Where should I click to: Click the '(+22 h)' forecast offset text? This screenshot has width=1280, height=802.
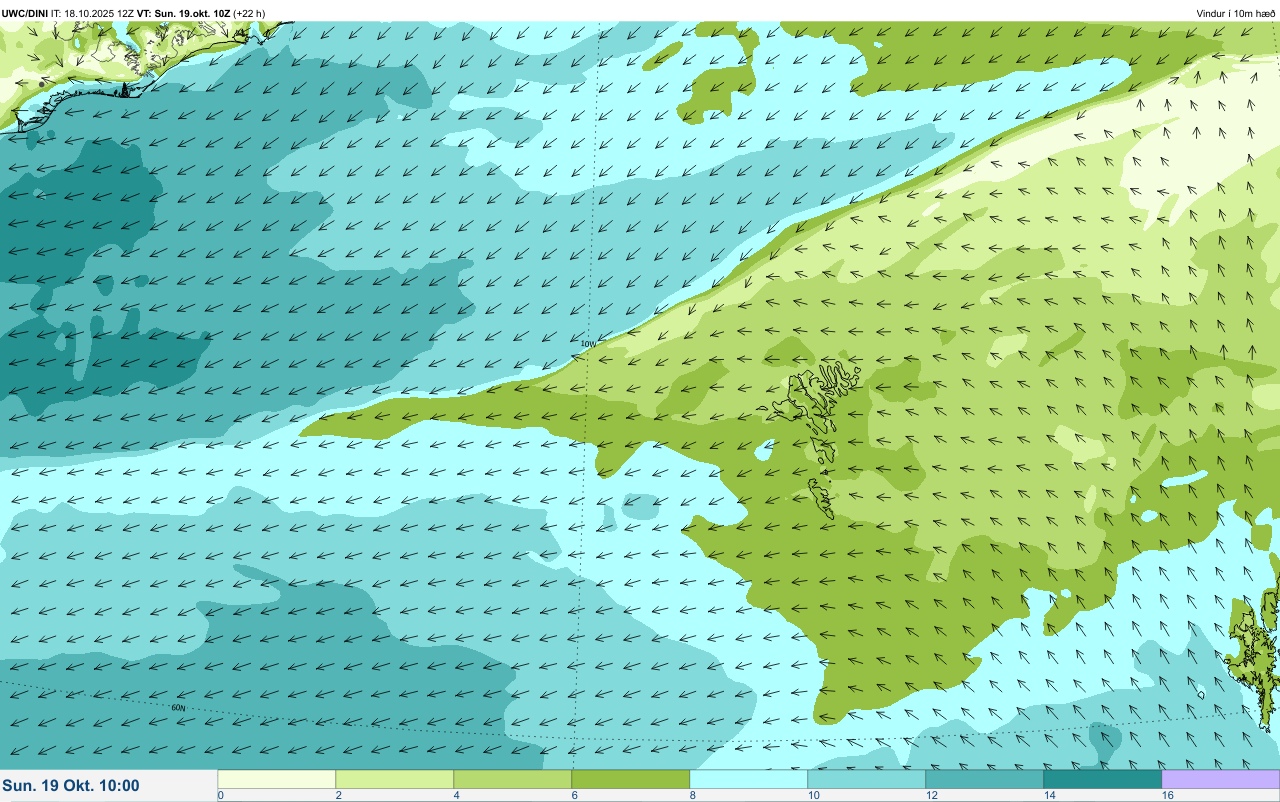pyautogui.click(x=249, y=13)
